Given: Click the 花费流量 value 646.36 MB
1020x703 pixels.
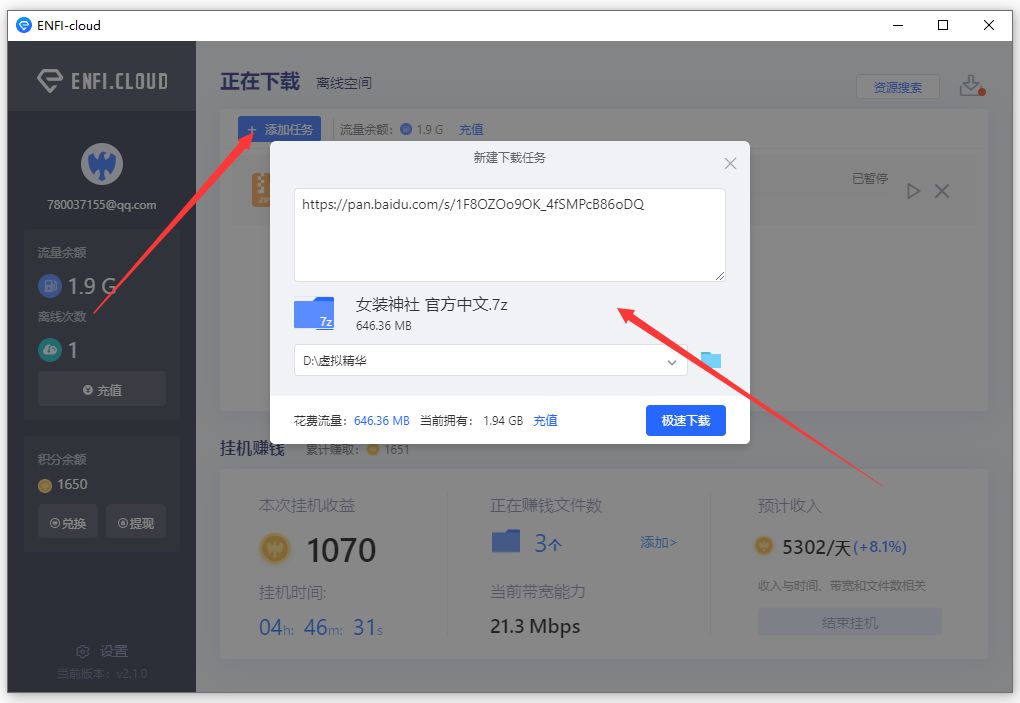Looking at the screenshot, I should [382, 421].
